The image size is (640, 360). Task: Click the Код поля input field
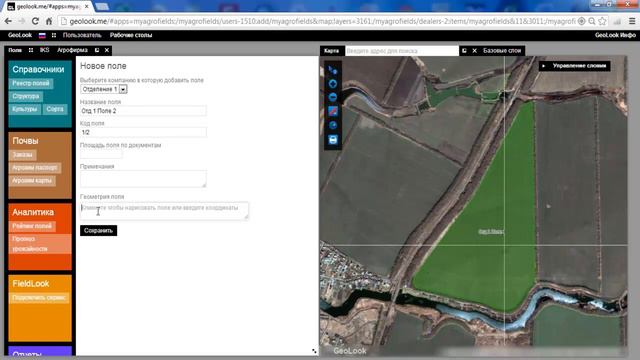point(143,132)
